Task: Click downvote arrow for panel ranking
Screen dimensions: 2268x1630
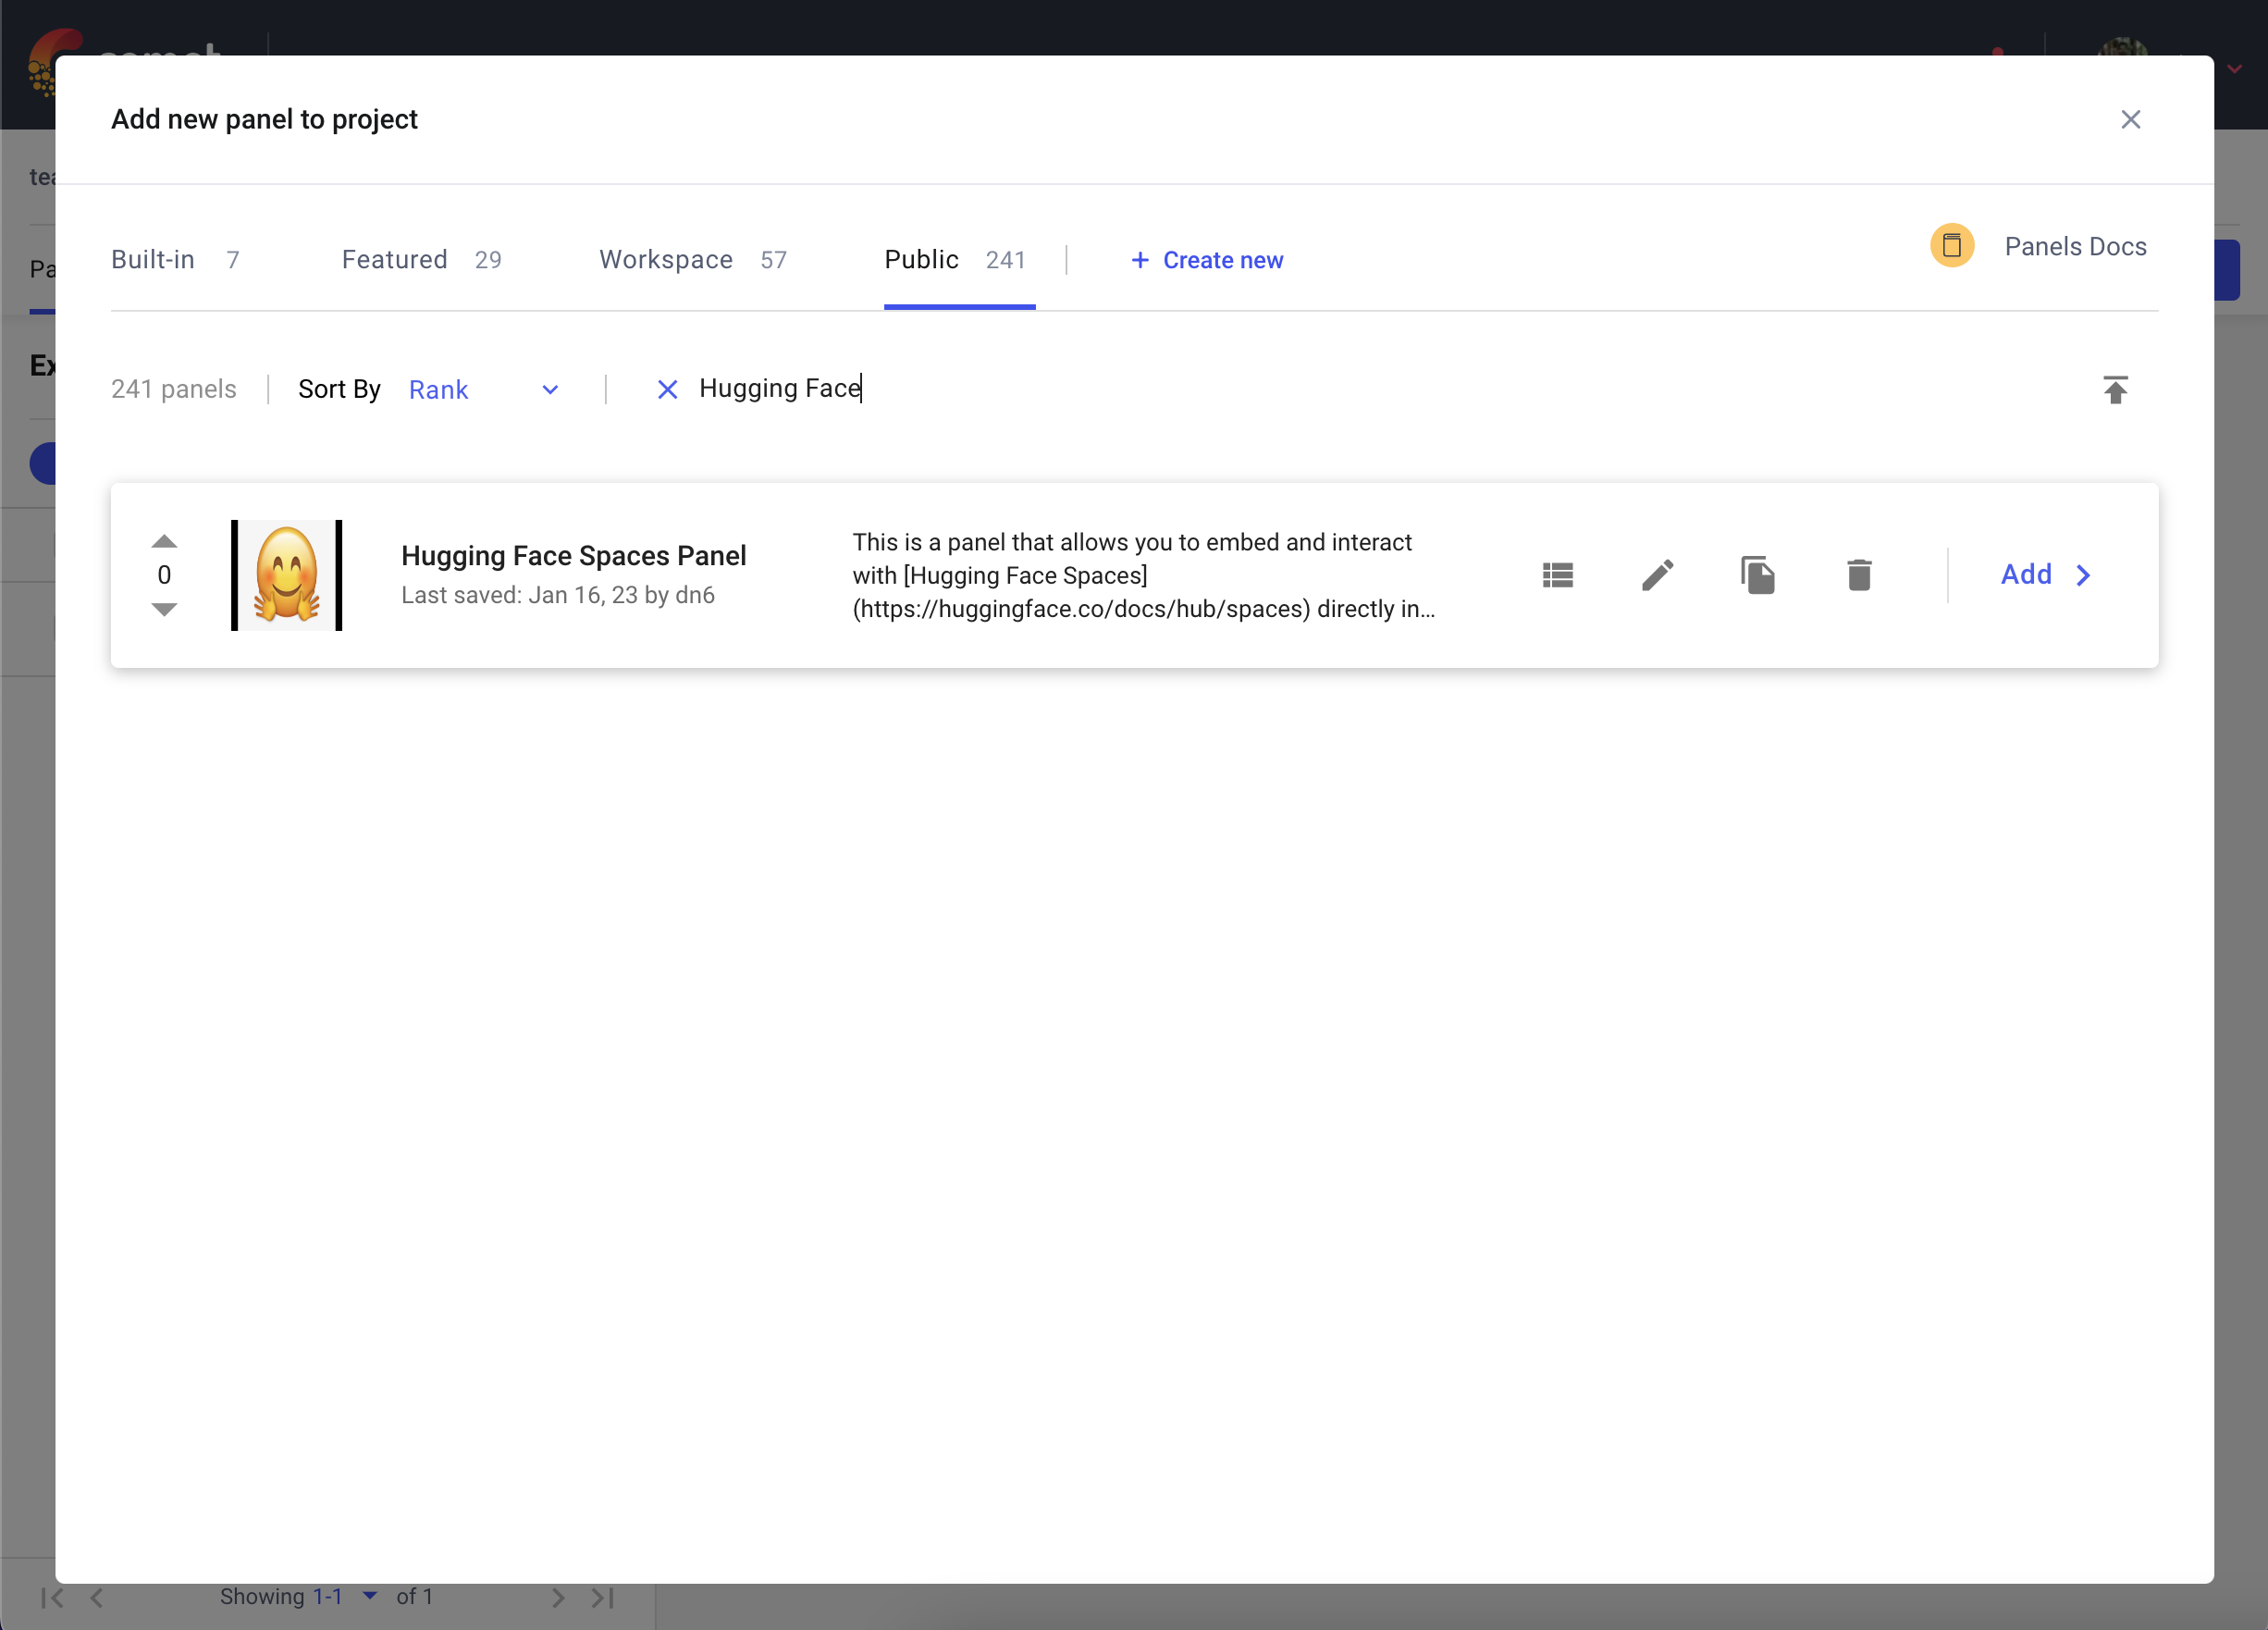Action: pos(164,611)
